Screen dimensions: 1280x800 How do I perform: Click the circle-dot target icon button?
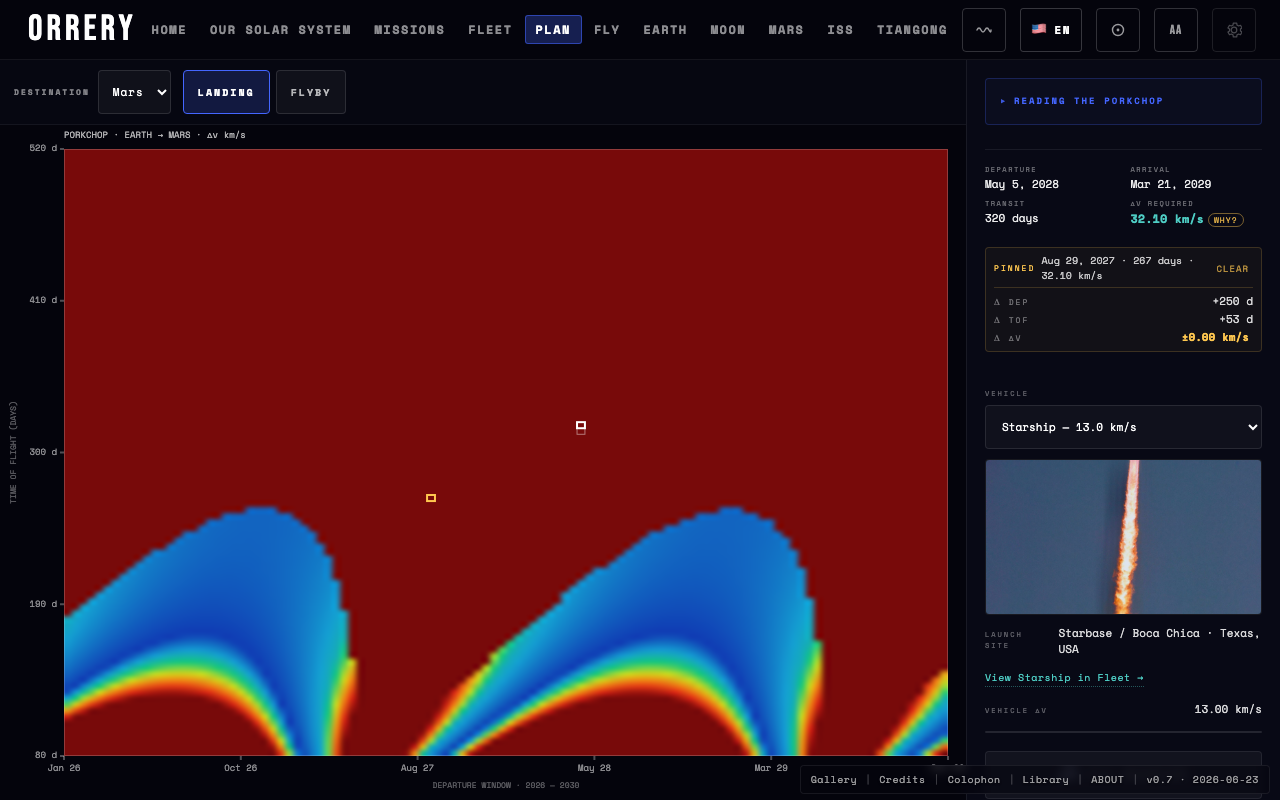point(1118,30)
